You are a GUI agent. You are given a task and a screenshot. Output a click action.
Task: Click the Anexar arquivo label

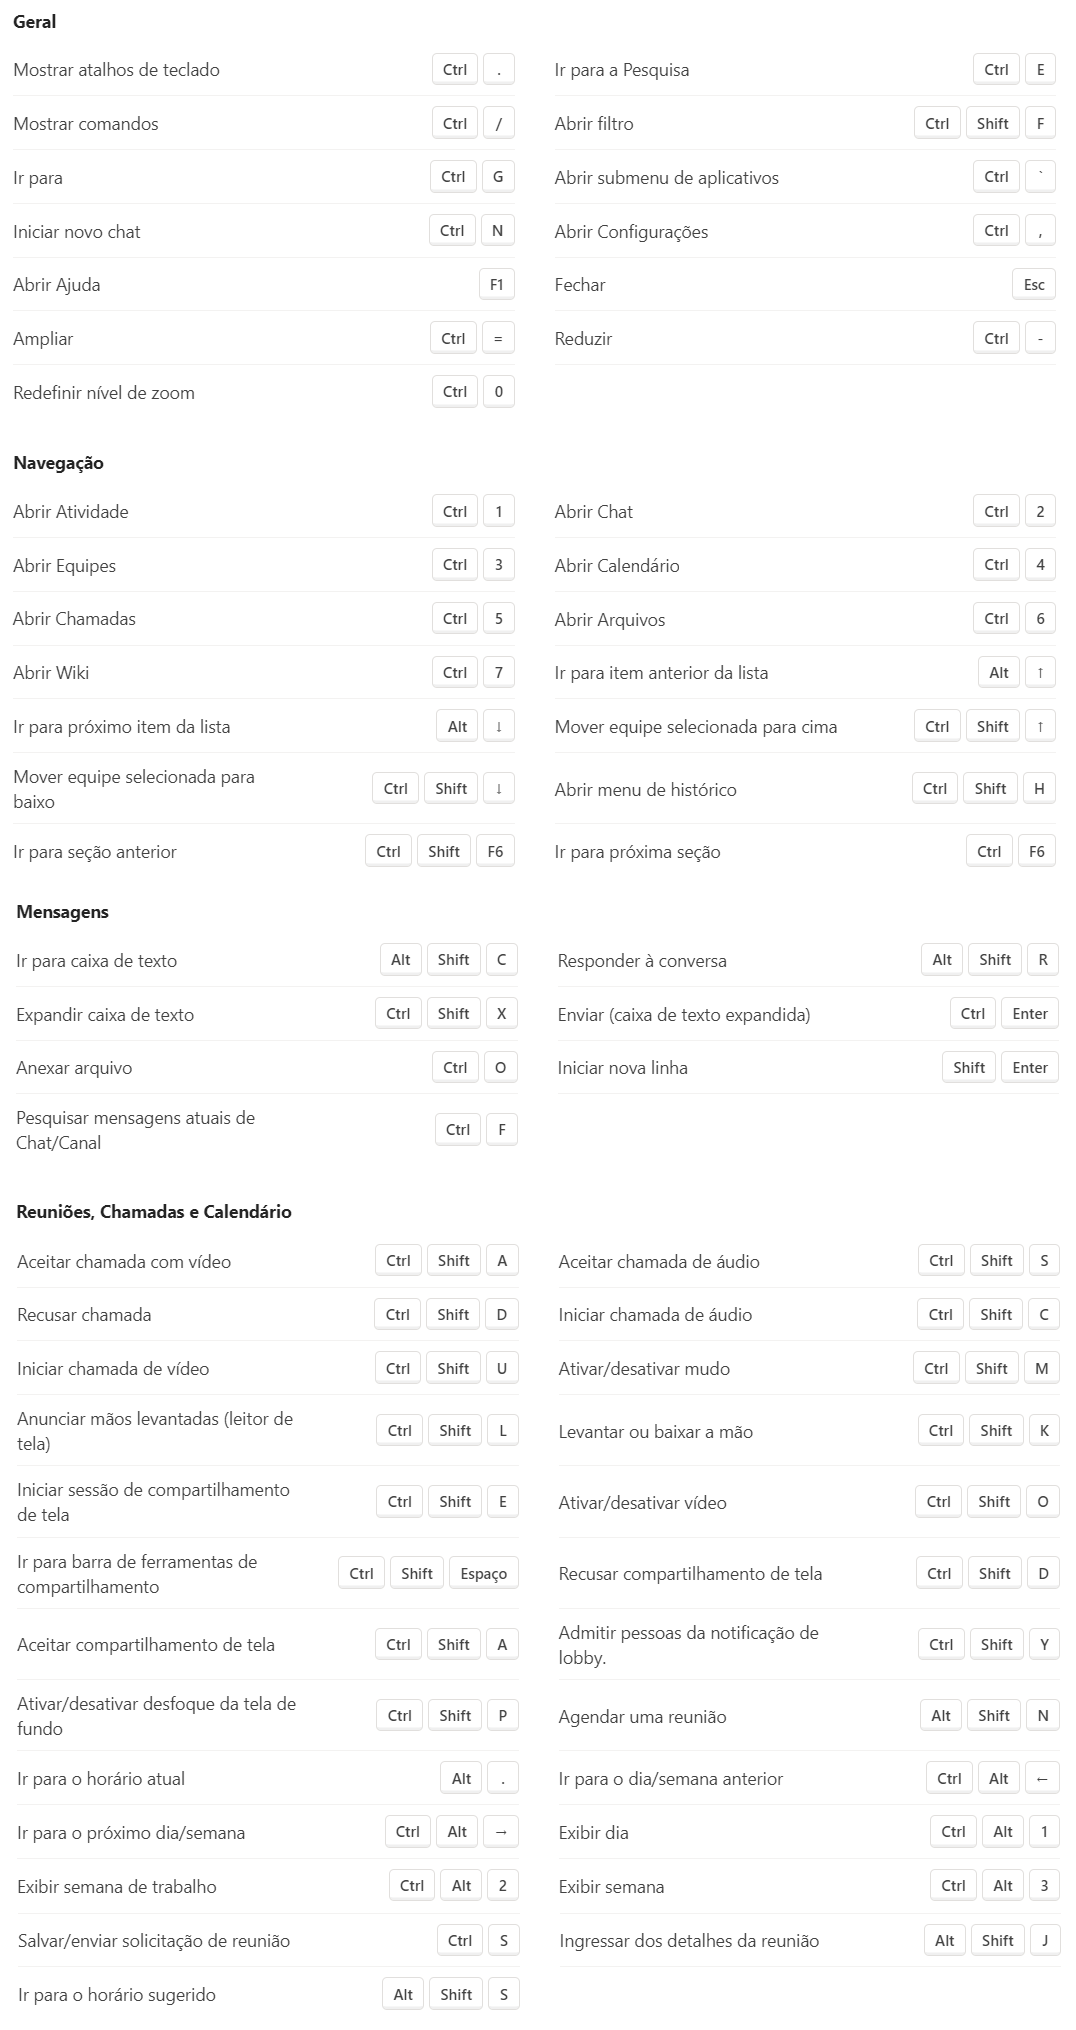coord(74,1068)
